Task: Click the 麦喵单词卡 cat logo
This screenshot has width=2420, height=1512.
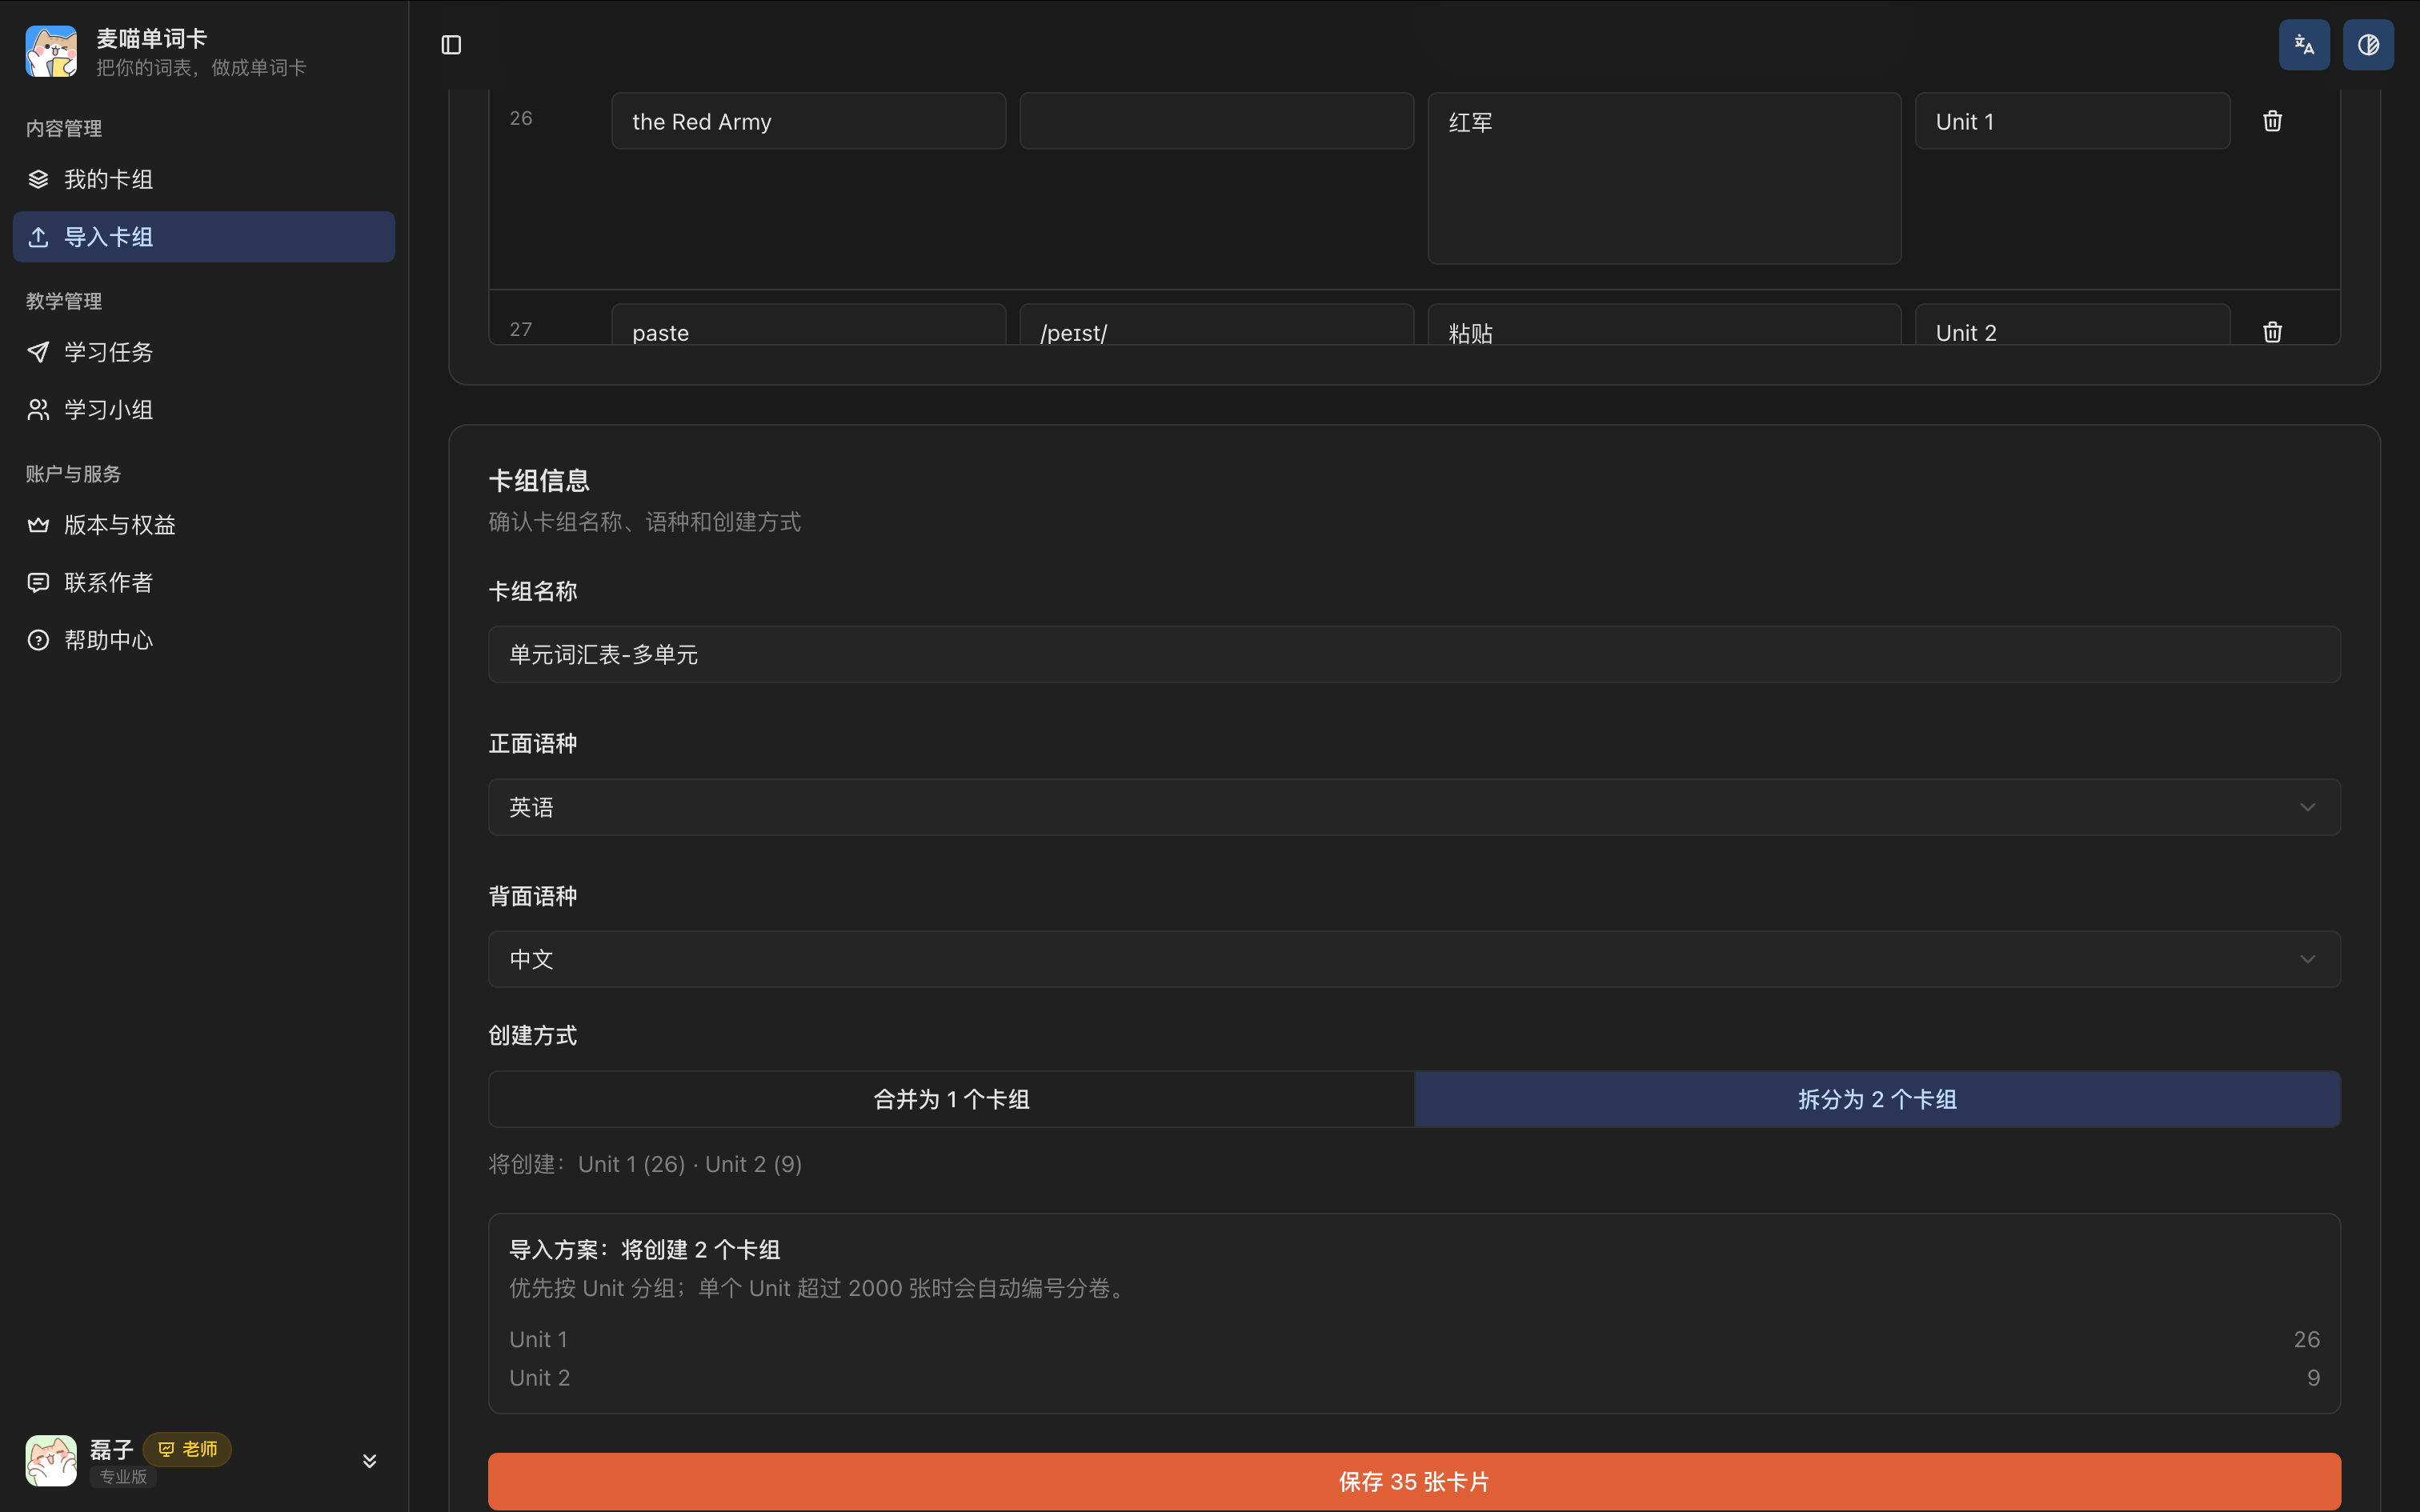Action: [51, 51]
